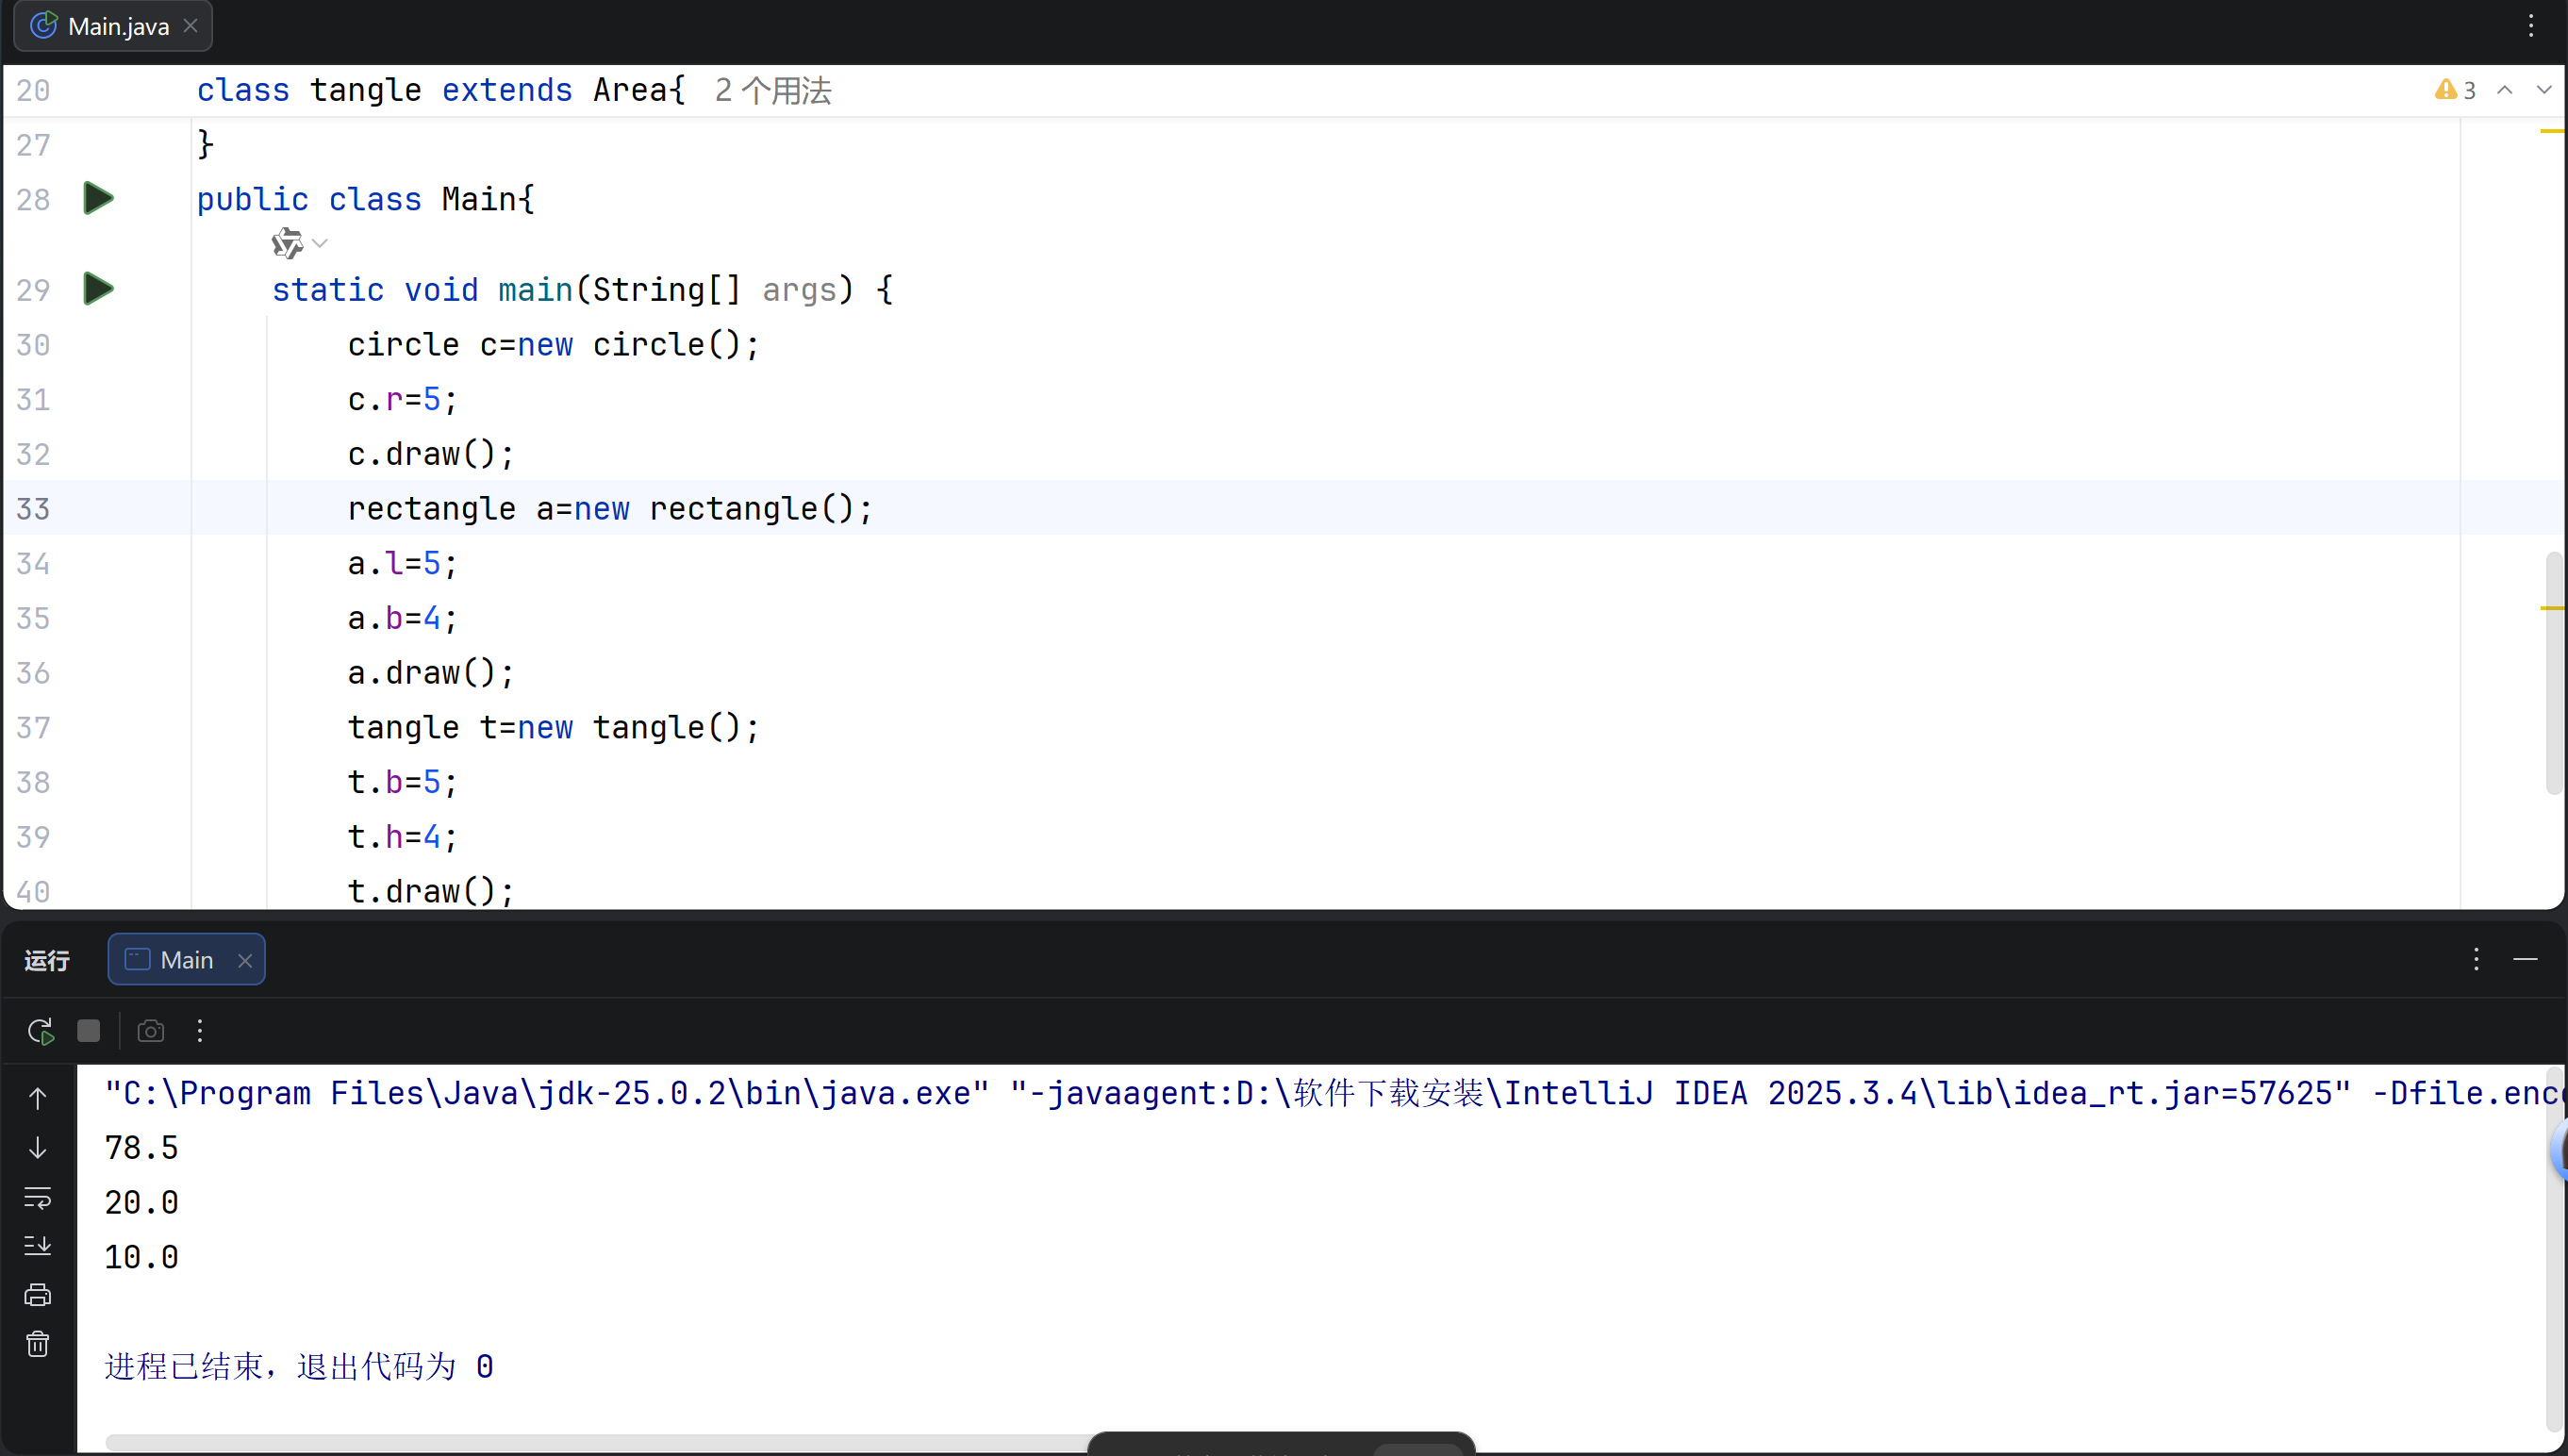Open run toolbar more options menu
Screen dimensions: 2568x1456
tap(200, 1031)
